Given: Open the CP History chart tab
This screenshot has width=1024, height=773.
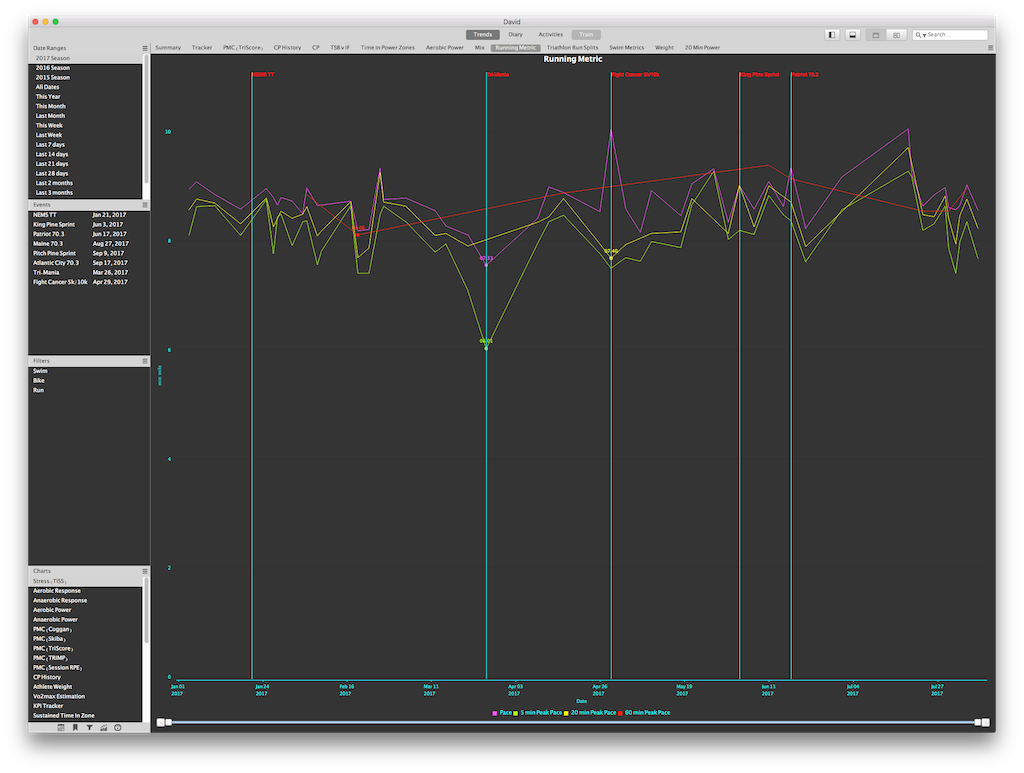Looking at the screenshot, I should coord(287,48).
